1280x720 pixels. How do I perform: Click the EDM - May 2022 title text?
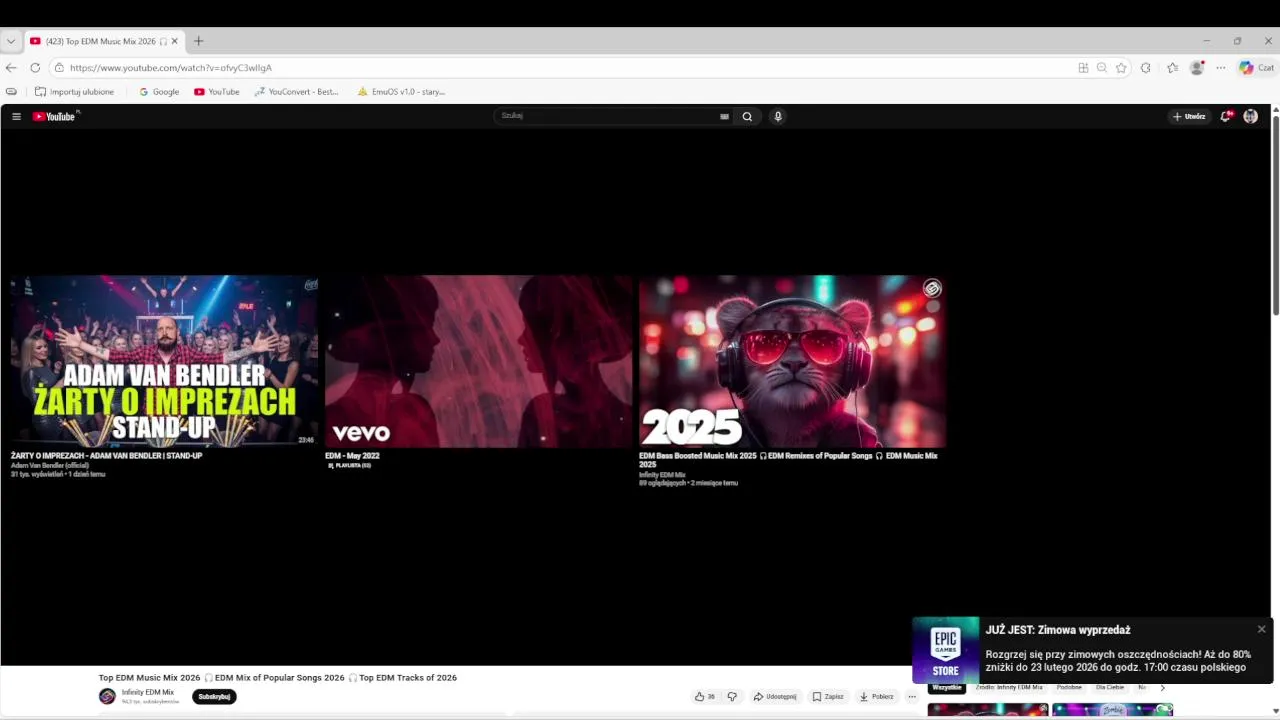[x=352, y=456]
